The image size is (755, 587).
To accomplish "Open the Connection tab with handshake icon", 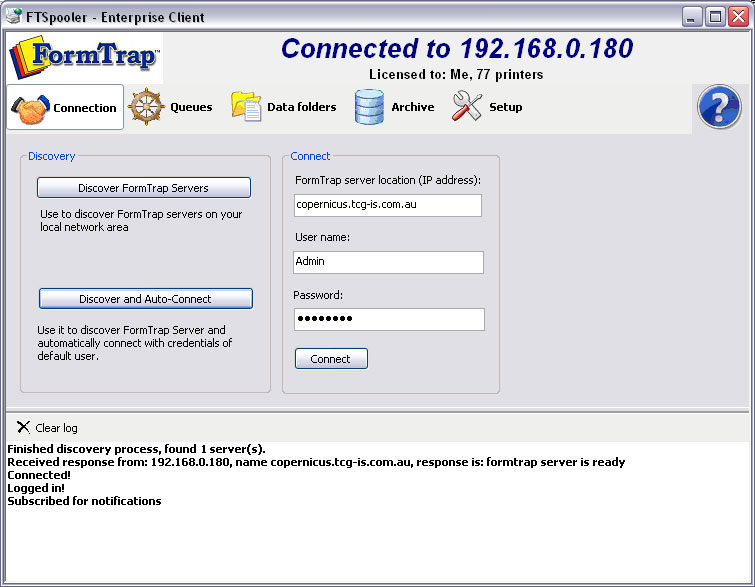I will coord(66,107).
